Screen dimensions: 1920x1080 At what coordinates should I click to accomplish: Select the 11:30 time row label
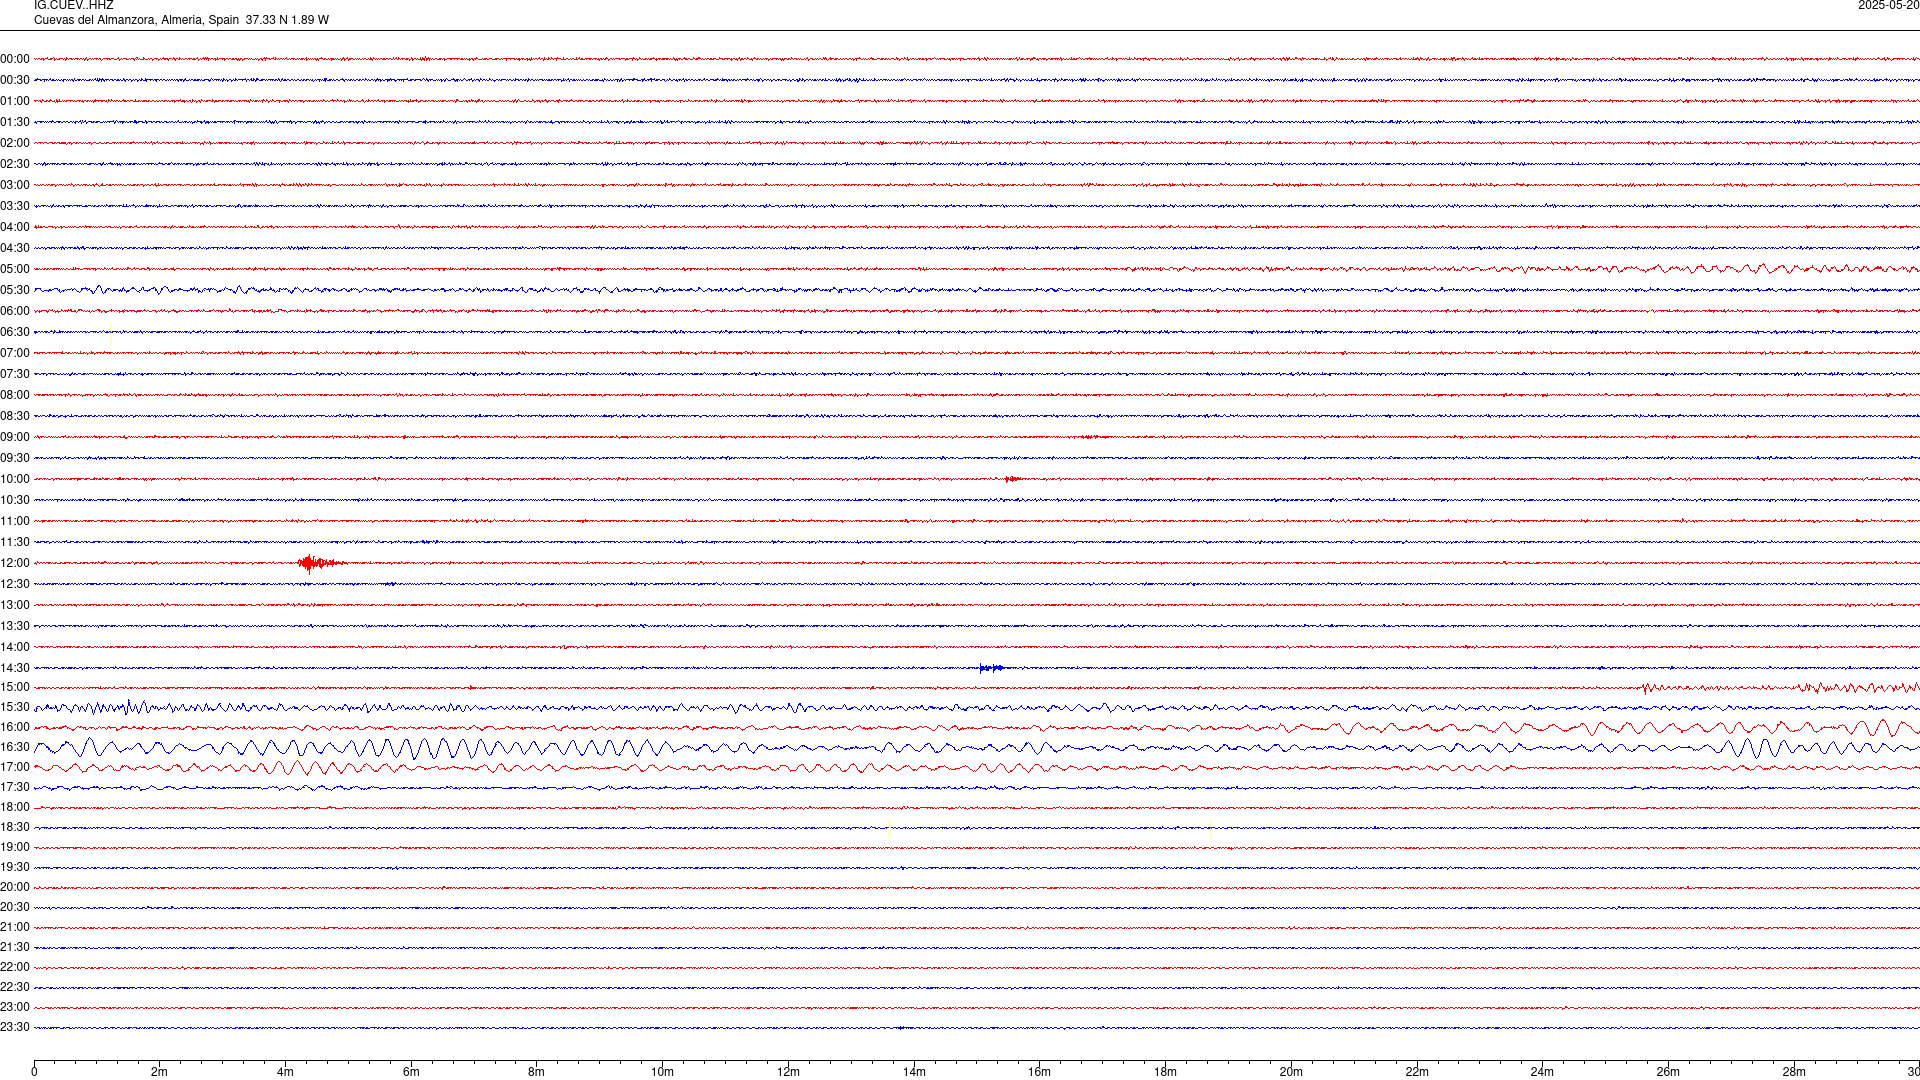[15, 542]
